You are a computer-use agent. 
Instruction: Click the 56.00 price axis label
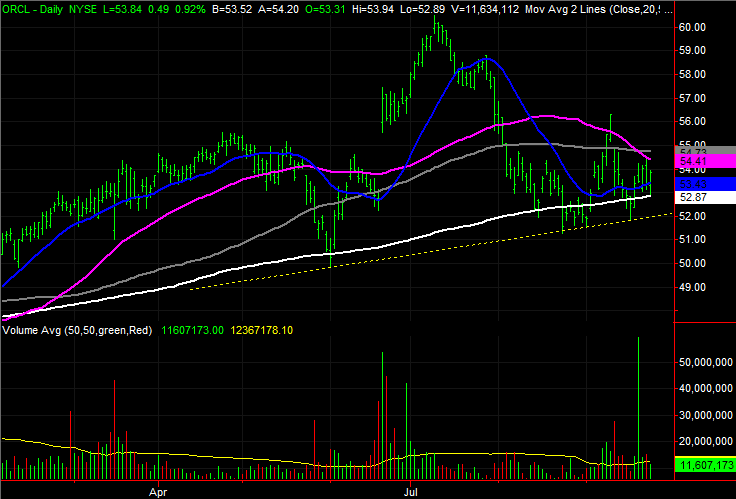(692, 122)
